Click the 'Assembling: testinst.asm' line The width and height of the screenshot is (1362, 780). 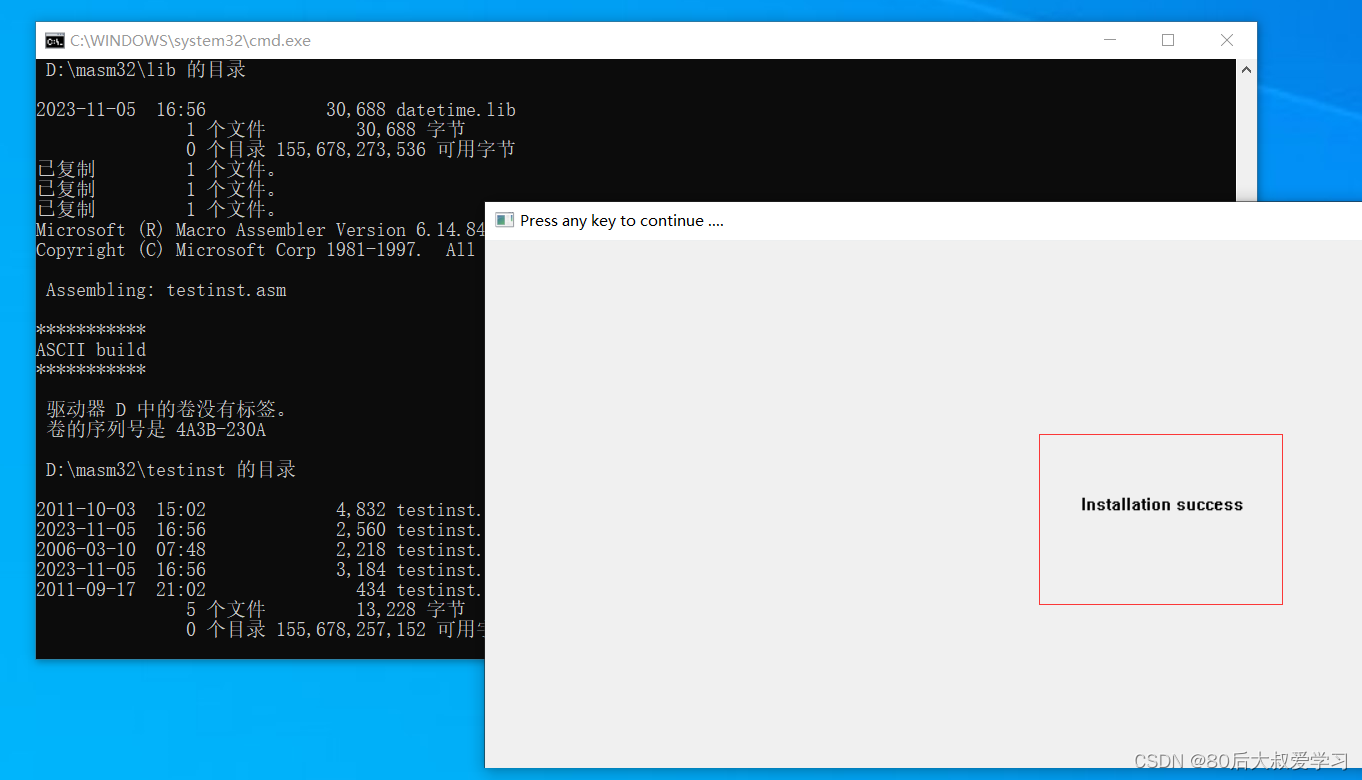166,290
